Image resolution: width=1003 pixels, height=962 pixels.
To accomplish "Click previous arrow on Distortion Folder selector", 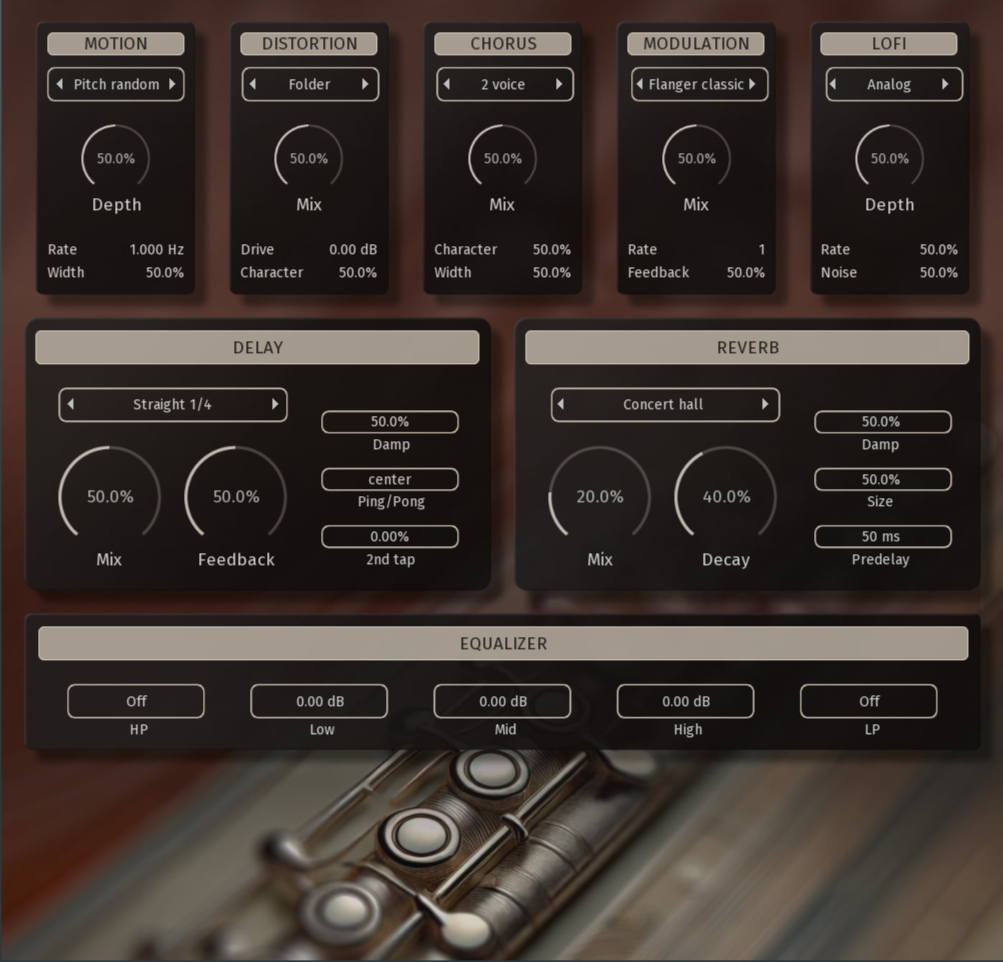I will click(253, 85).
